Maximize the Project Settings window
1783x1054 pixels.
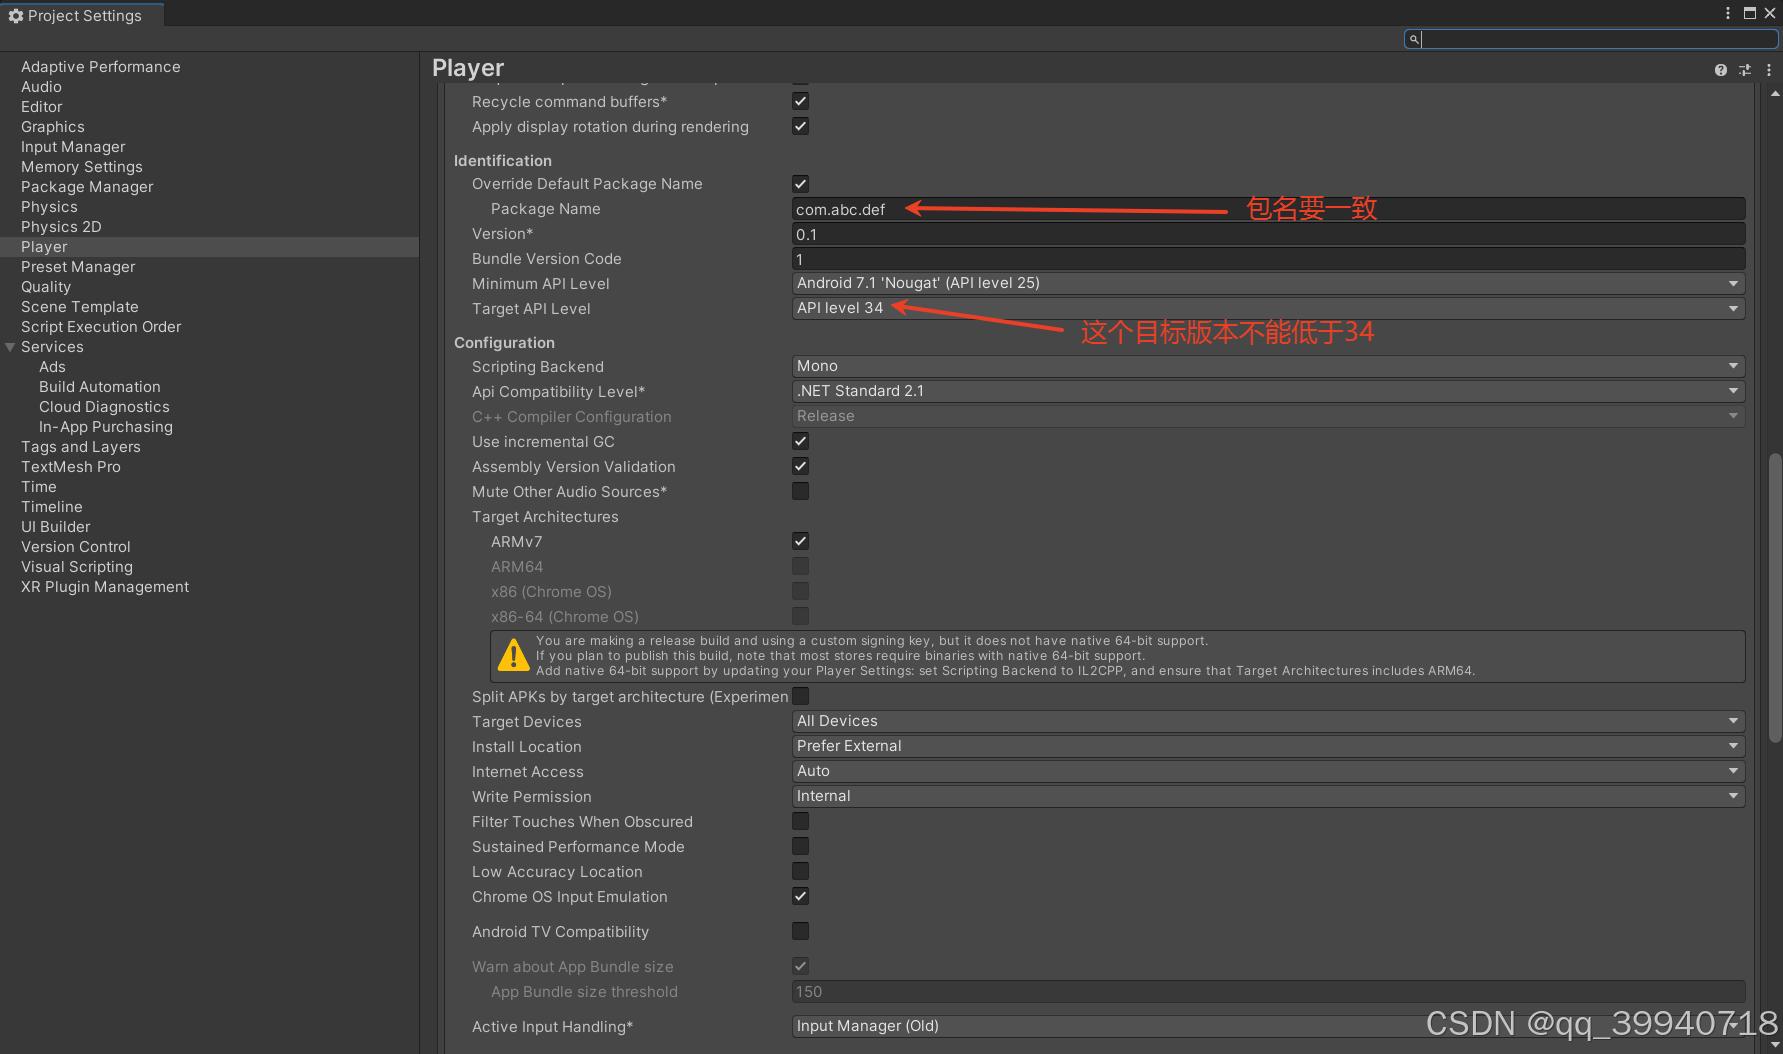point(1750,13)
